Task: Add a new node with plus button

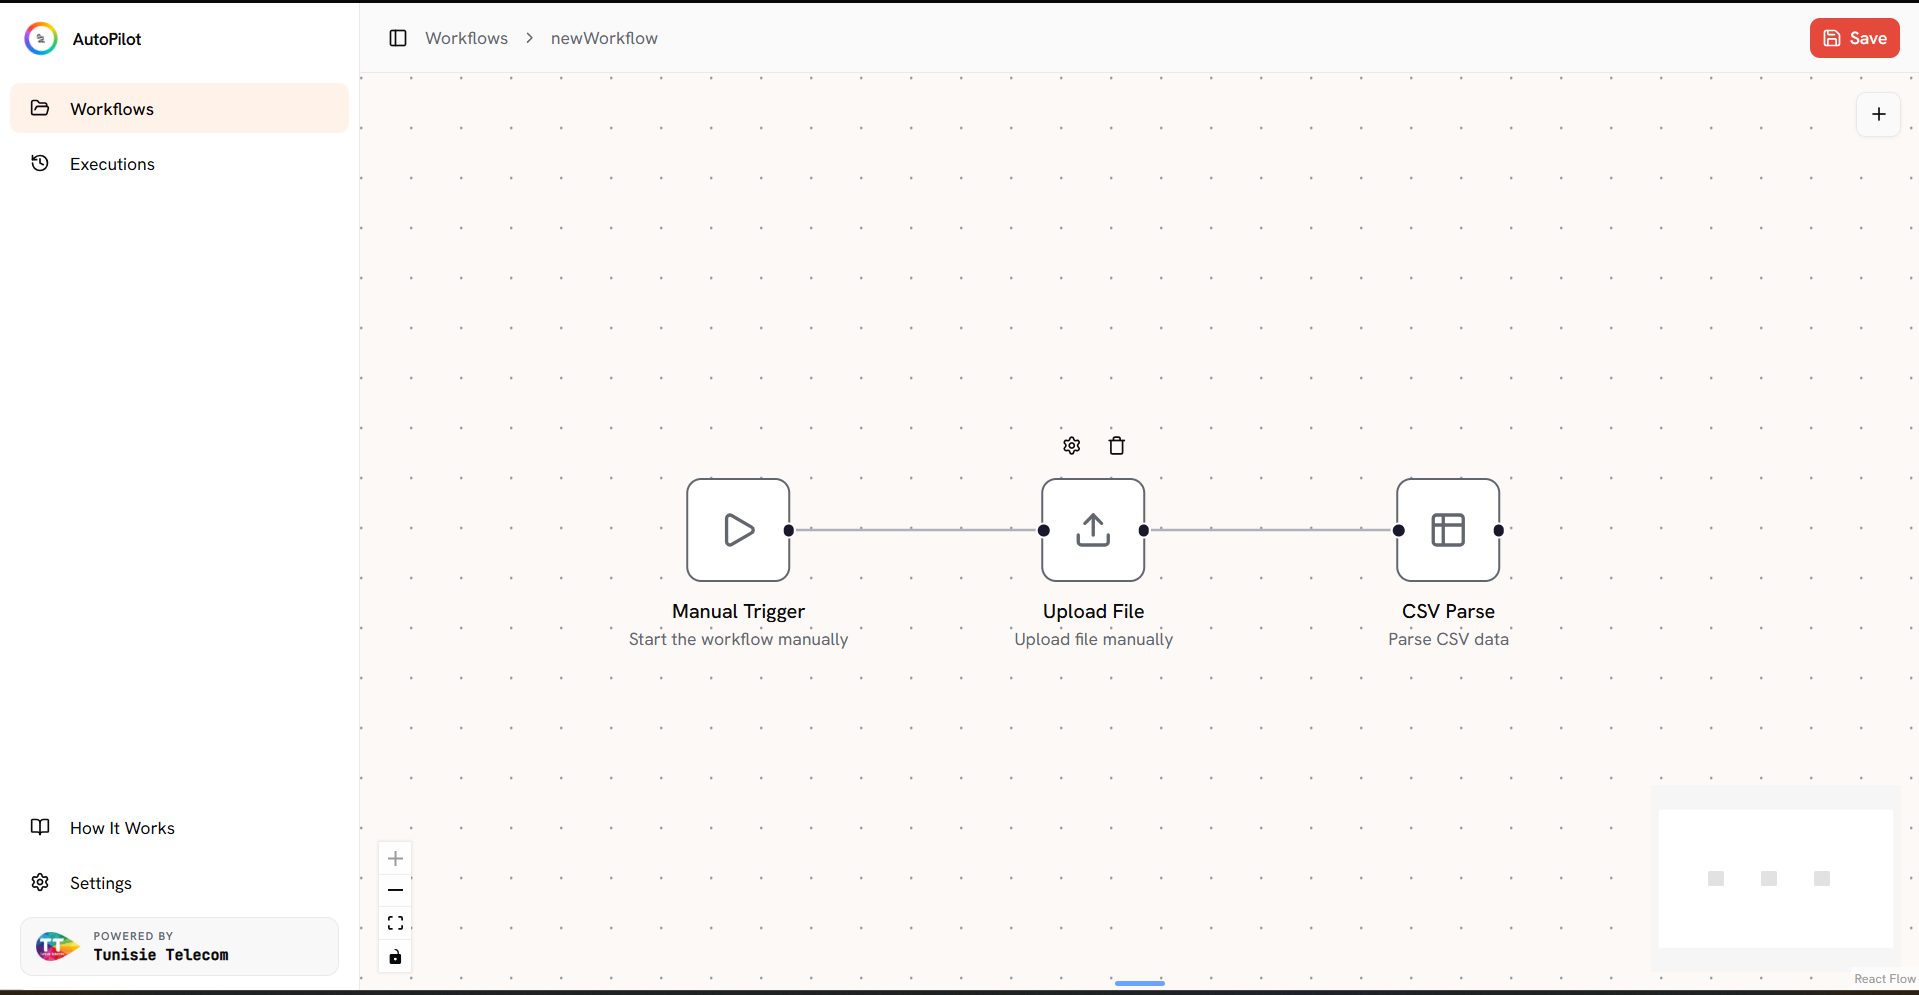Action: (x=1878, y=114)
